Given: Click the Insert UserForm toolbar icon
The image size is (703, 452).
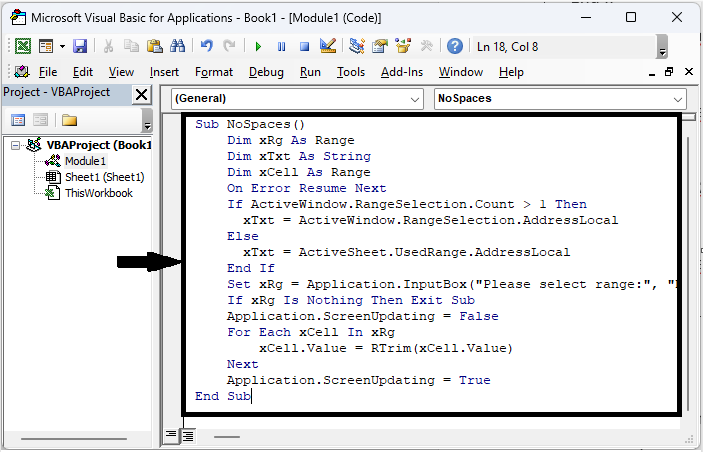Looking at the screenshot, I should coord(46,46).
